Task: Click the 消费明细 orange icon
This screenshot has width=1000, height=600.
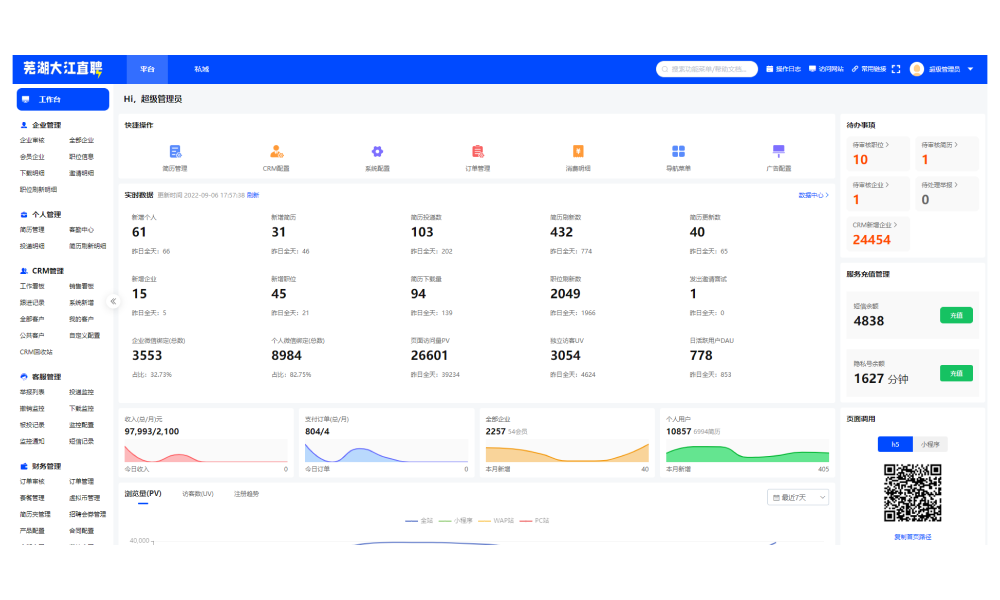Action: click(578, 152)
